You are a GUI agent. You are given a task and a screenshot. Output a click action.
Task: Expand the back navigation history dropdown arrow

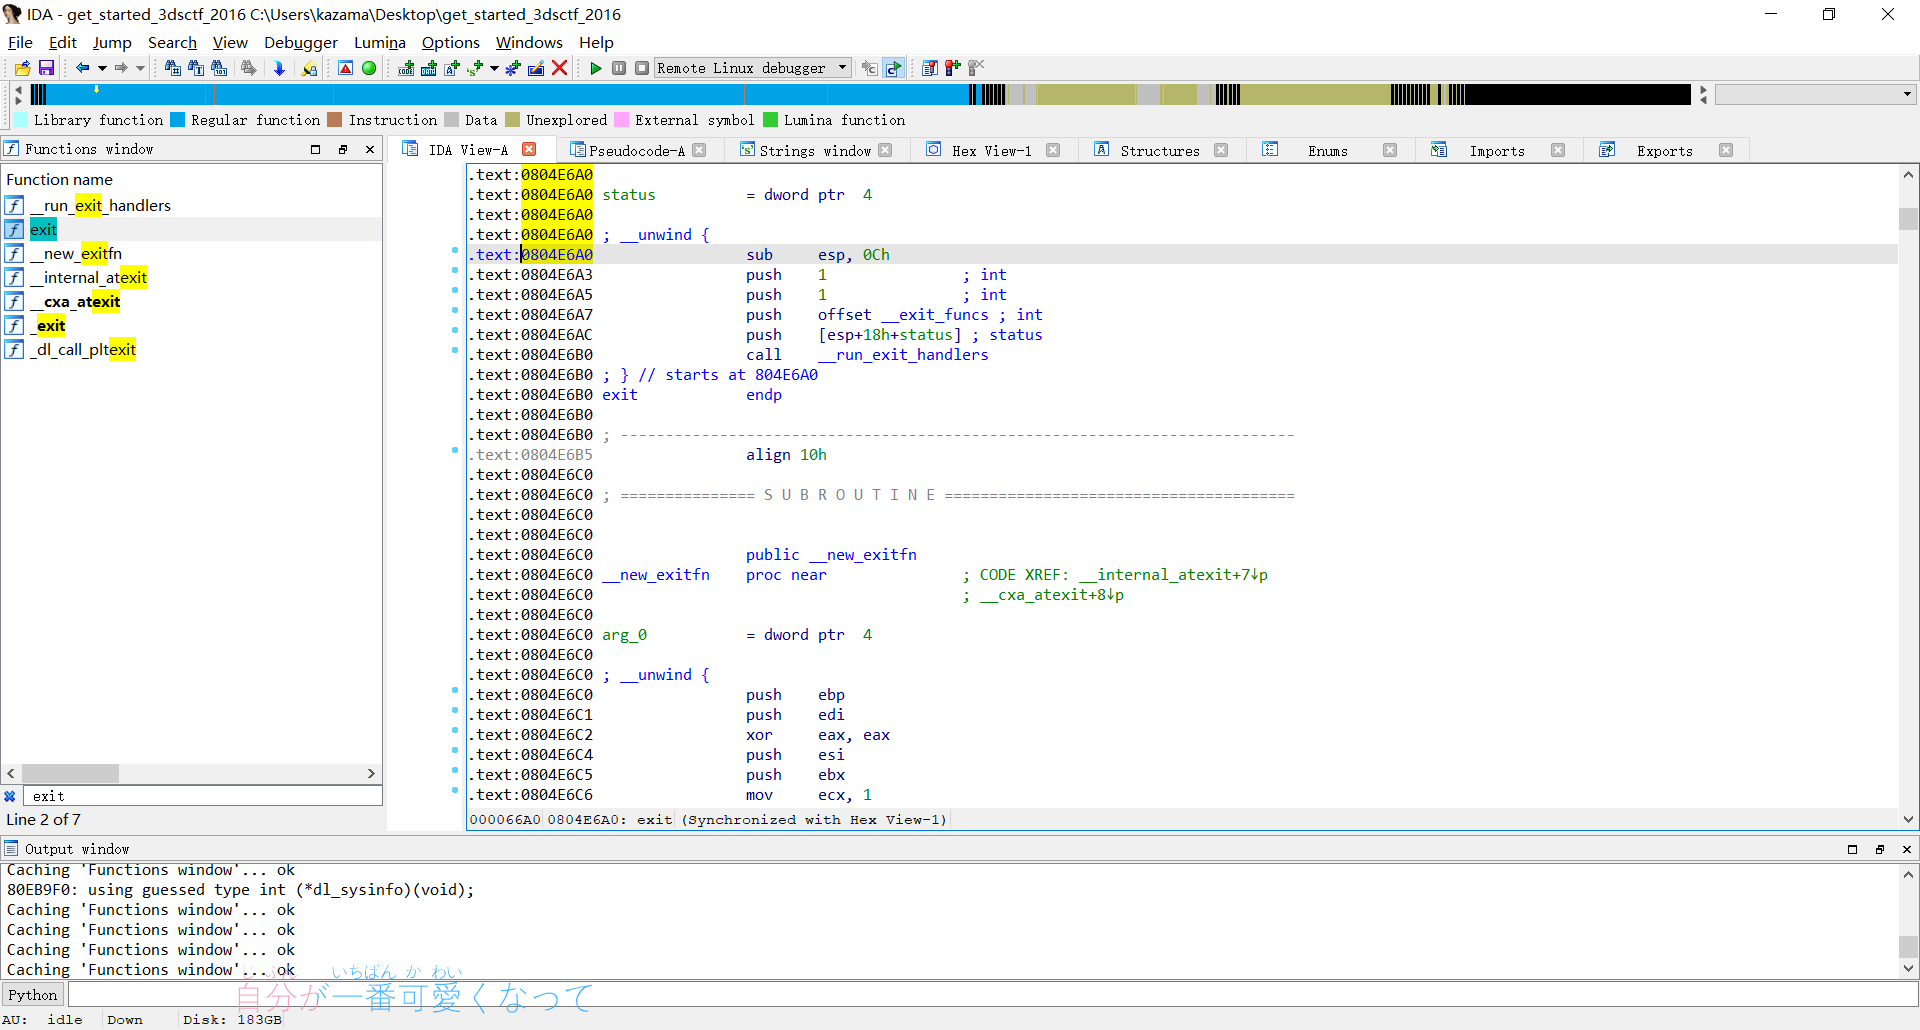click(102, 68)
